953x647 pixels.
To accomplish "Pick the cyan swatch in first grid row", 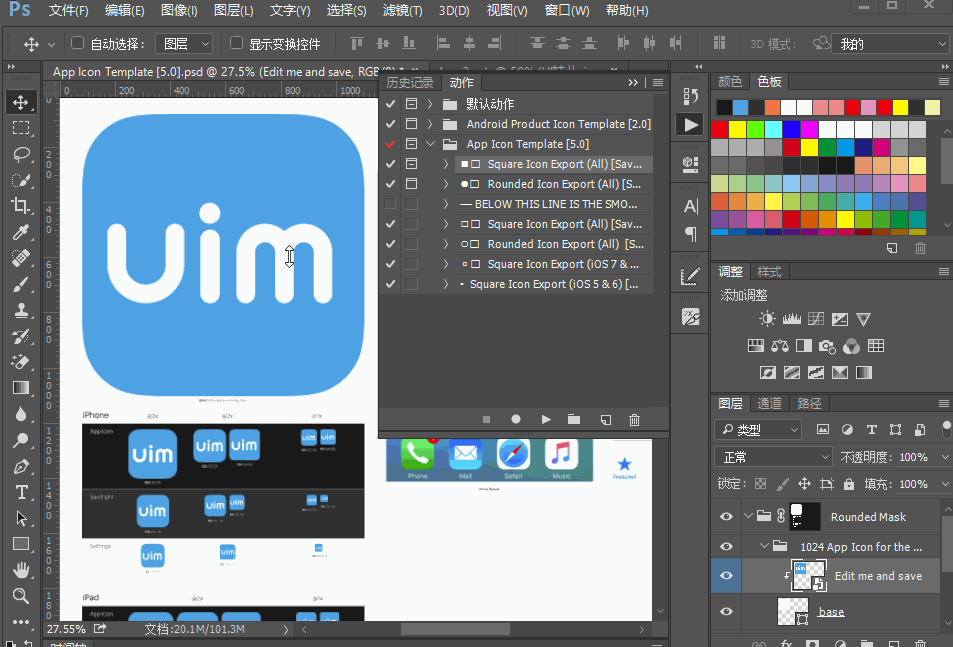I will point(773,129).
